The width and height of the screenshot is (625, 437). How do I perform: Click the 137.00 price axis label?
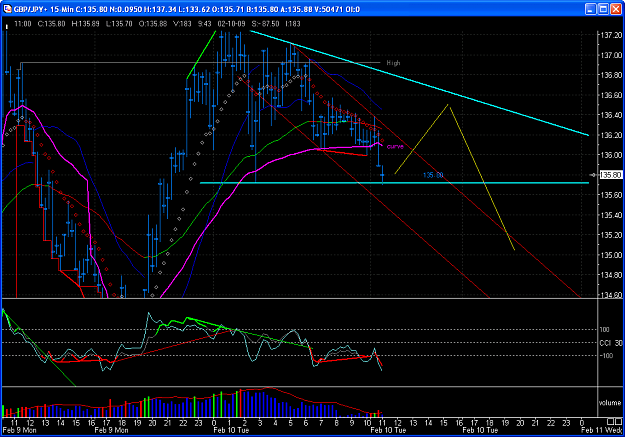(611, 55)
